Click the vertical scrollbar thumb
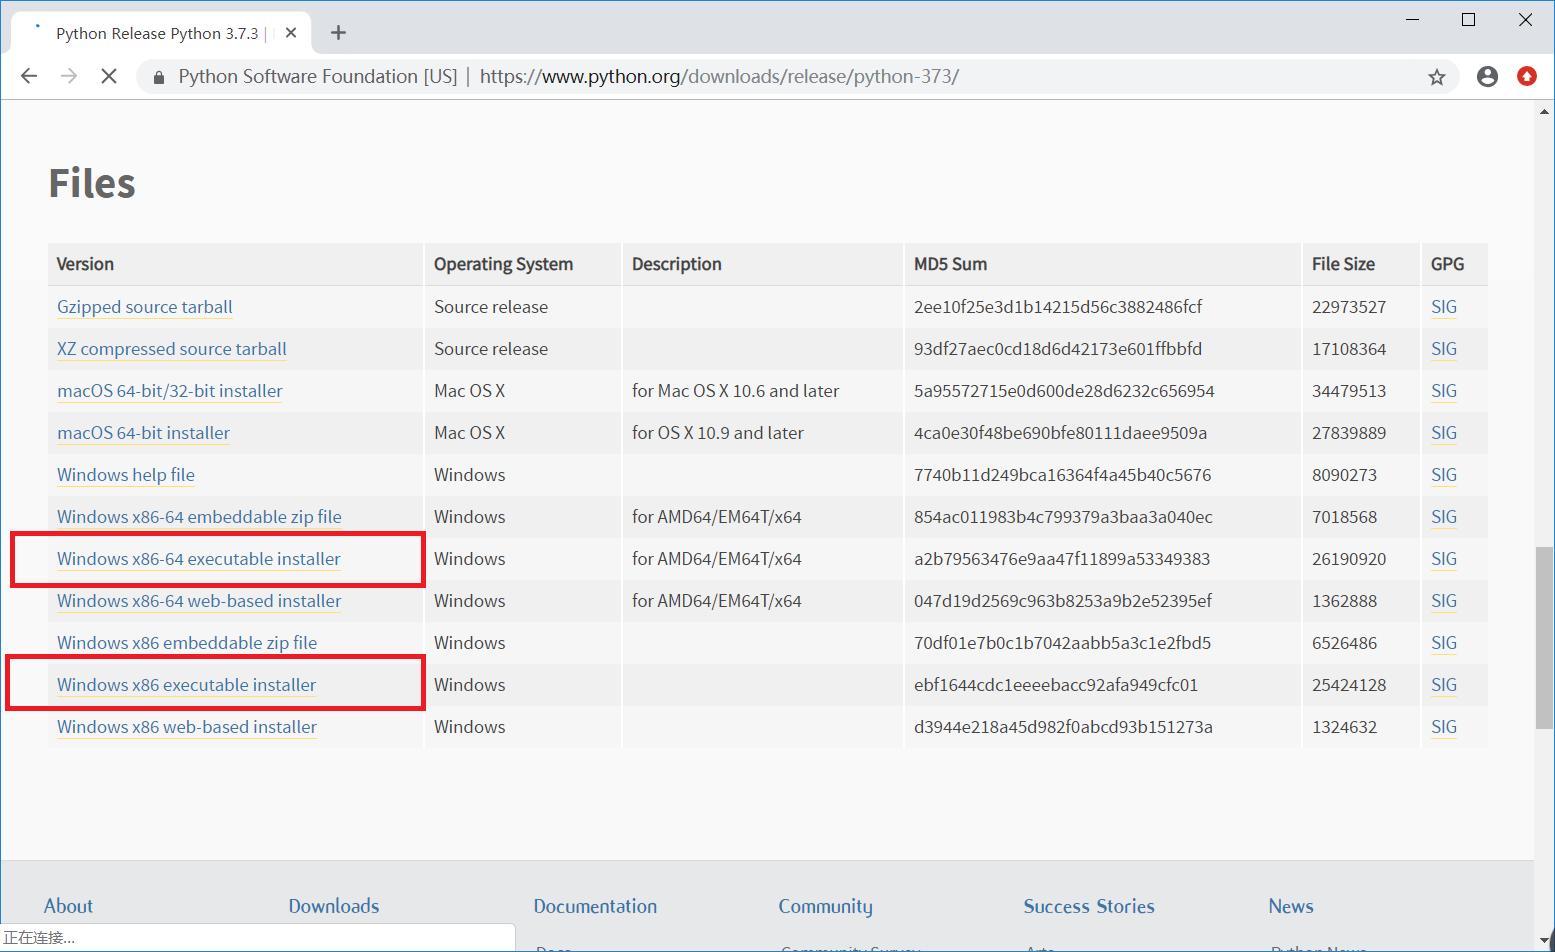1555x952 pixels. coord(1544,638)
